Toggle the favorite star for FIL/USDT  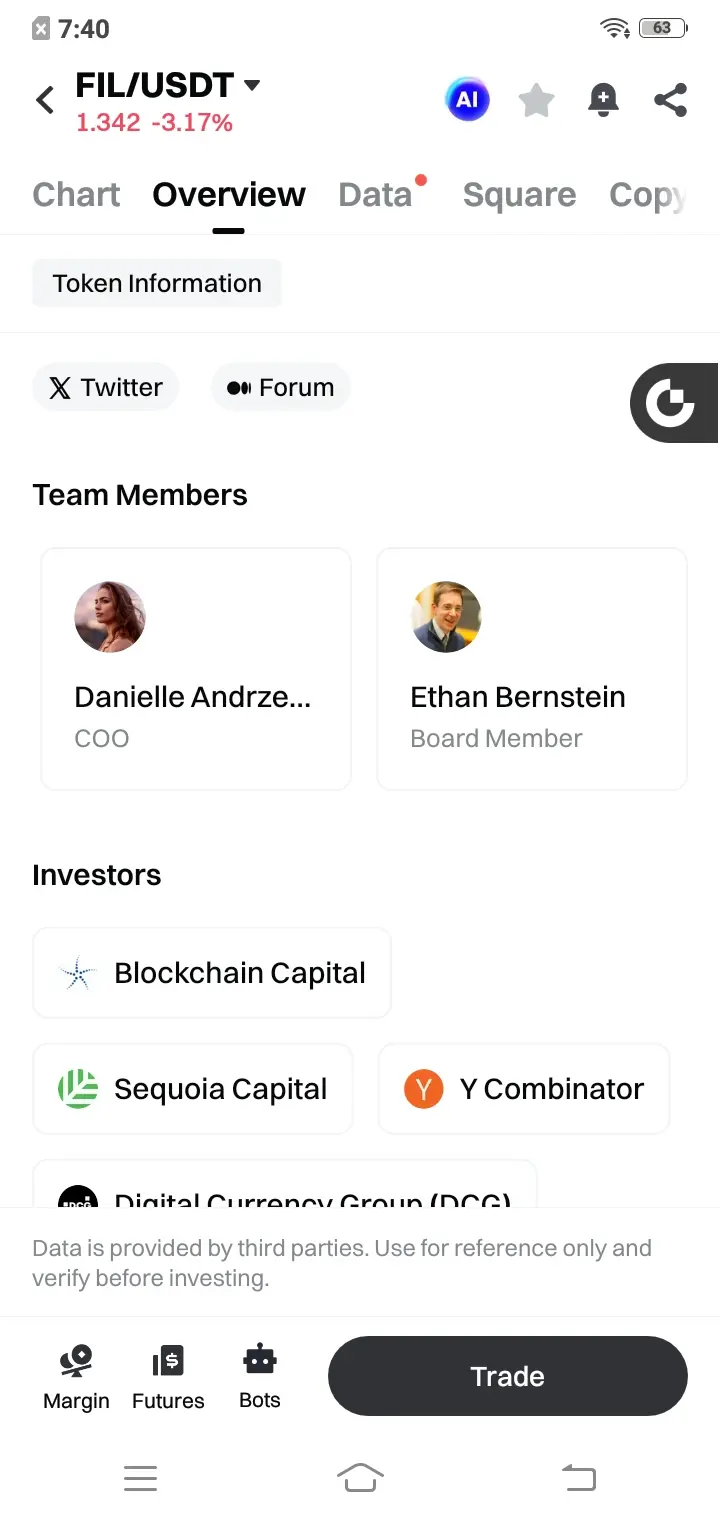(536, 100)
